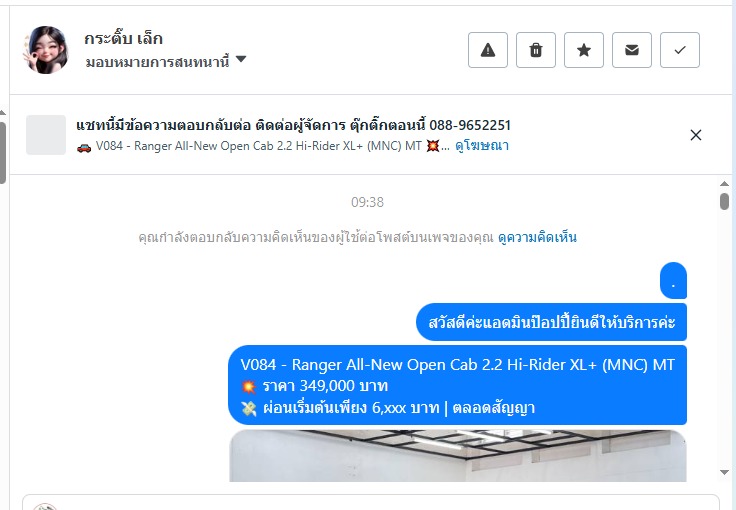The image size is (736, 510).
Task: Open ดูความคิดเห็น link to view comment
Action: pyautogui.click(x=537, y=237)
